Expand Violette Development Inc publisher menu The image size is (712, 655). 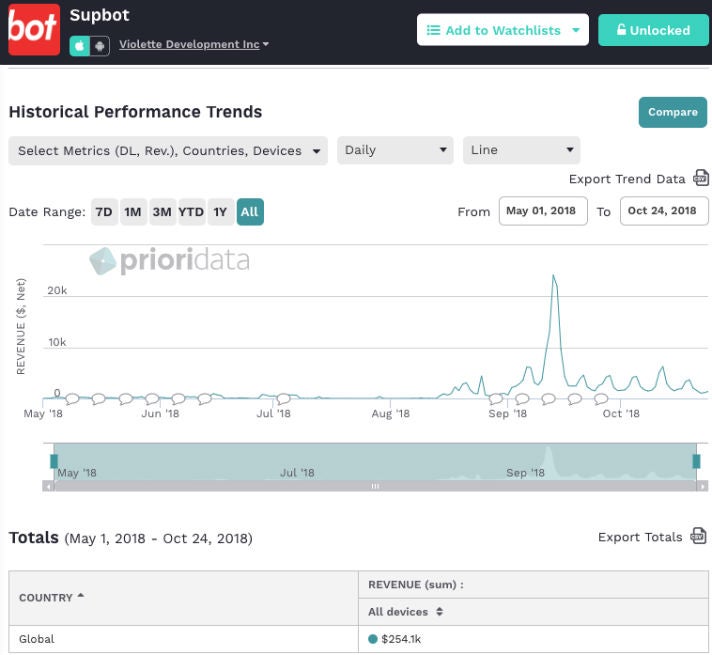(x=193, y=44)
